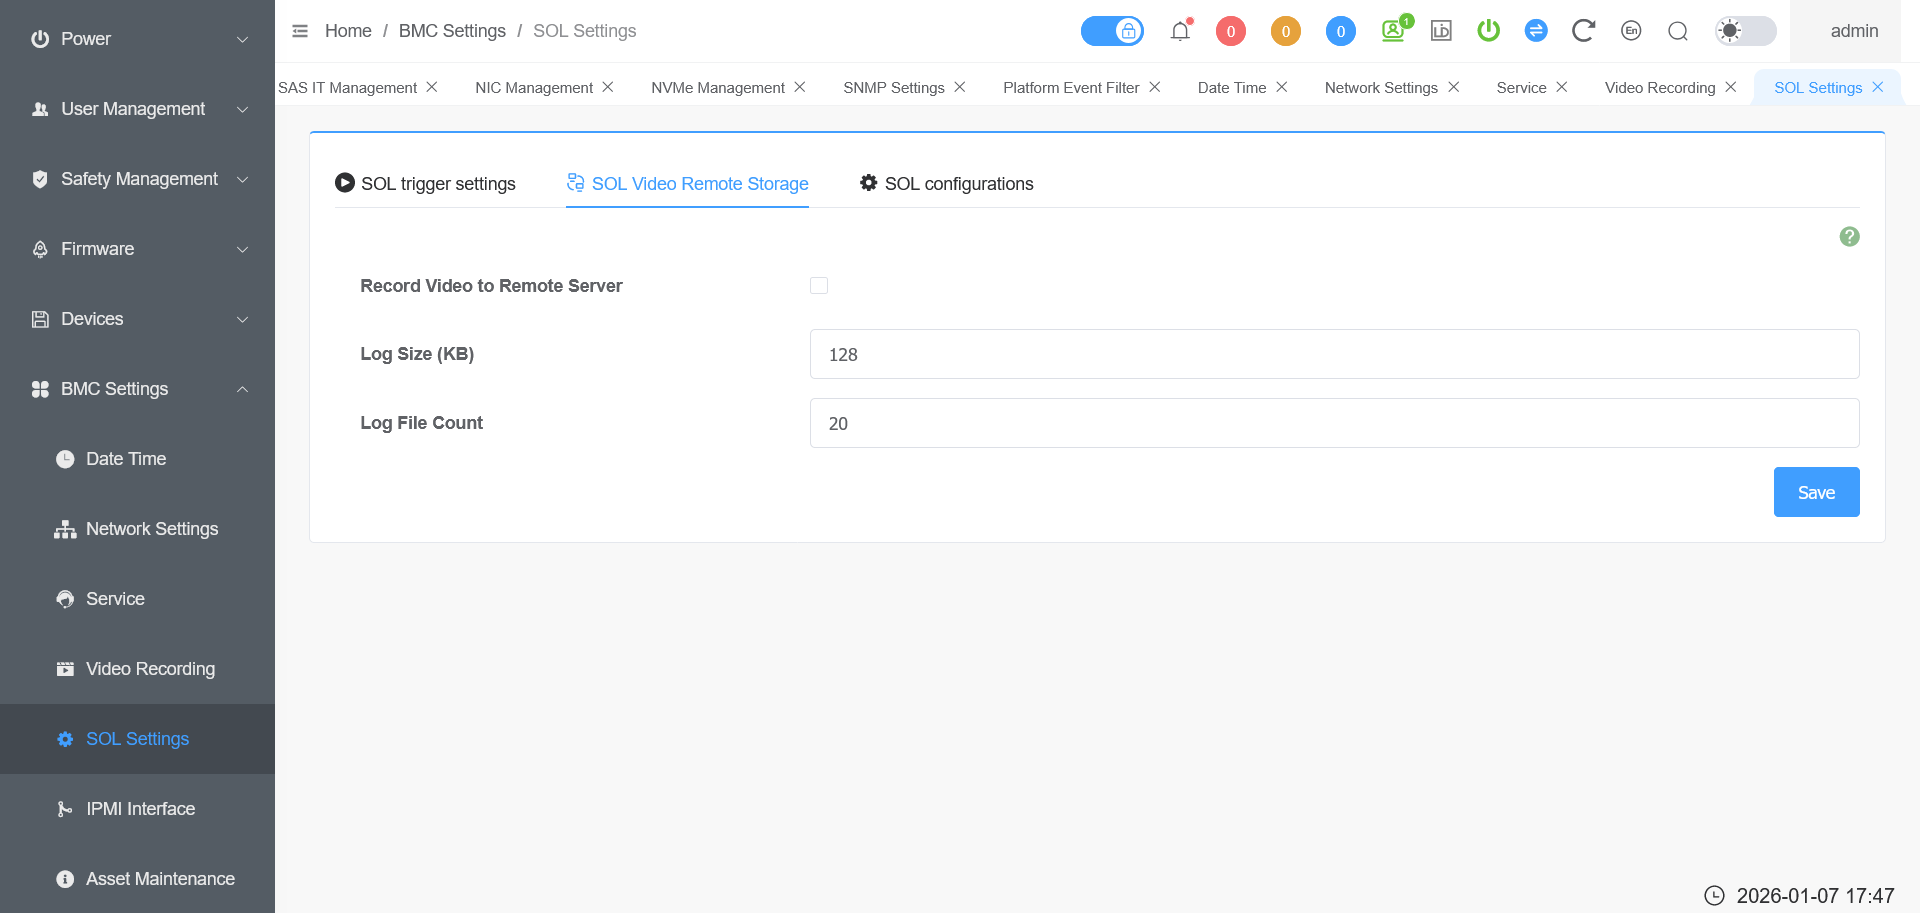
Task: Click the green help question mark icon
Action: tap(1849, 237)
